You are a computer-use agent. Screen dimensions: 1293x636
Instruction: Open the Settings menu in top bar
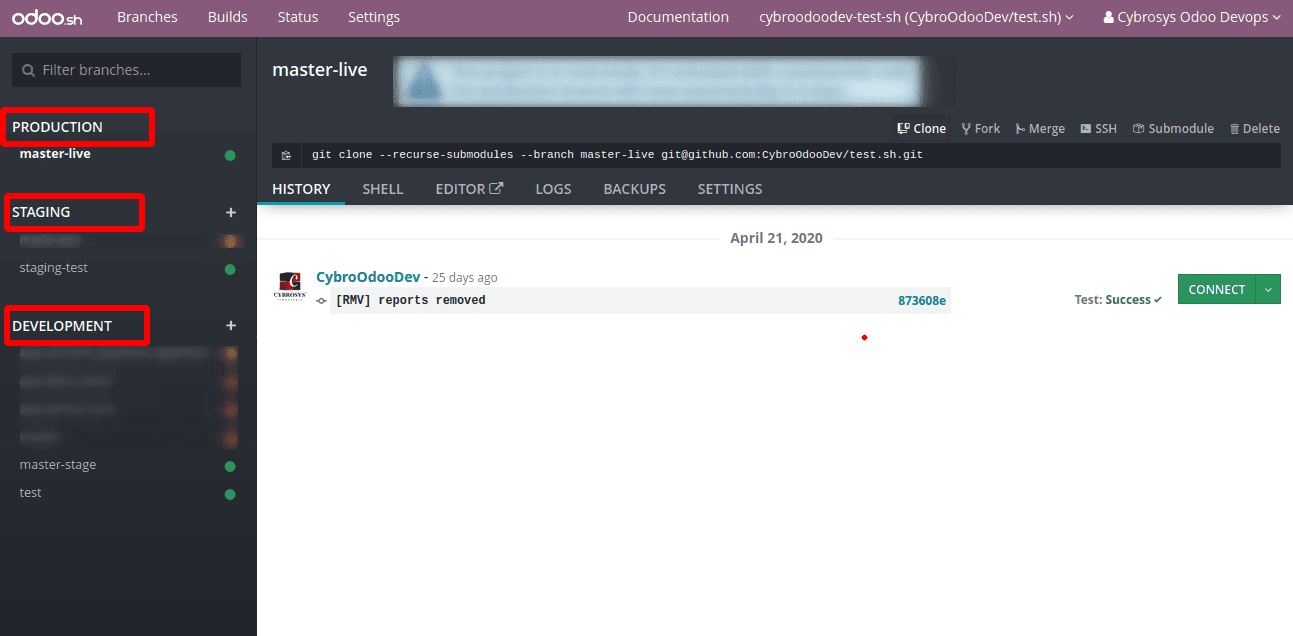tap(374, 17)
